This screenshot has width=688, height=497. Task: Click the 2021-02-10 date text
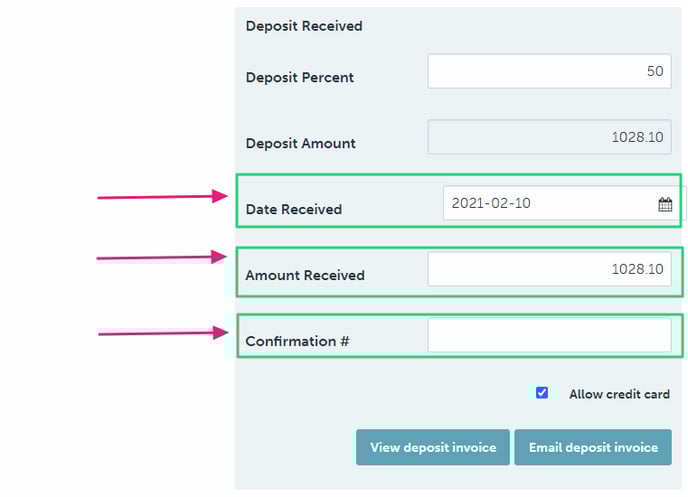pyautogui.click(x=491, y=203)
